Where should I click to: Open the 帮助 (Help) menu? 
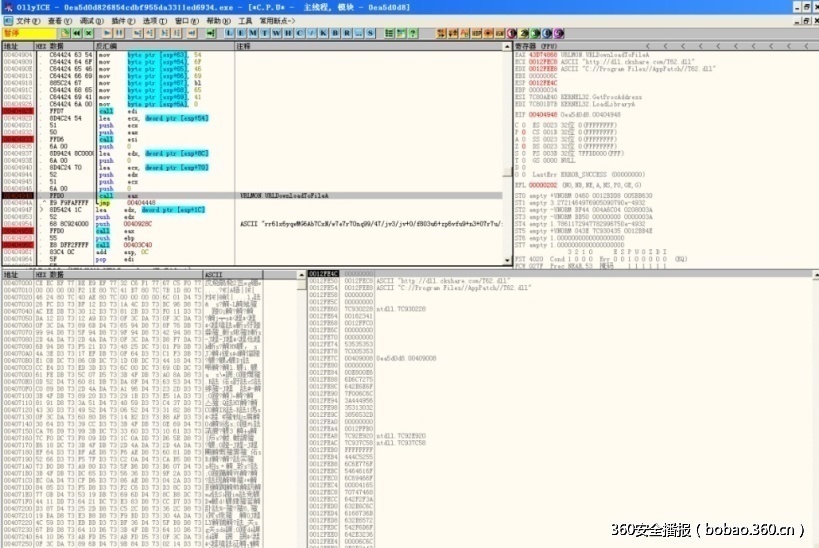tap(218, 21)
